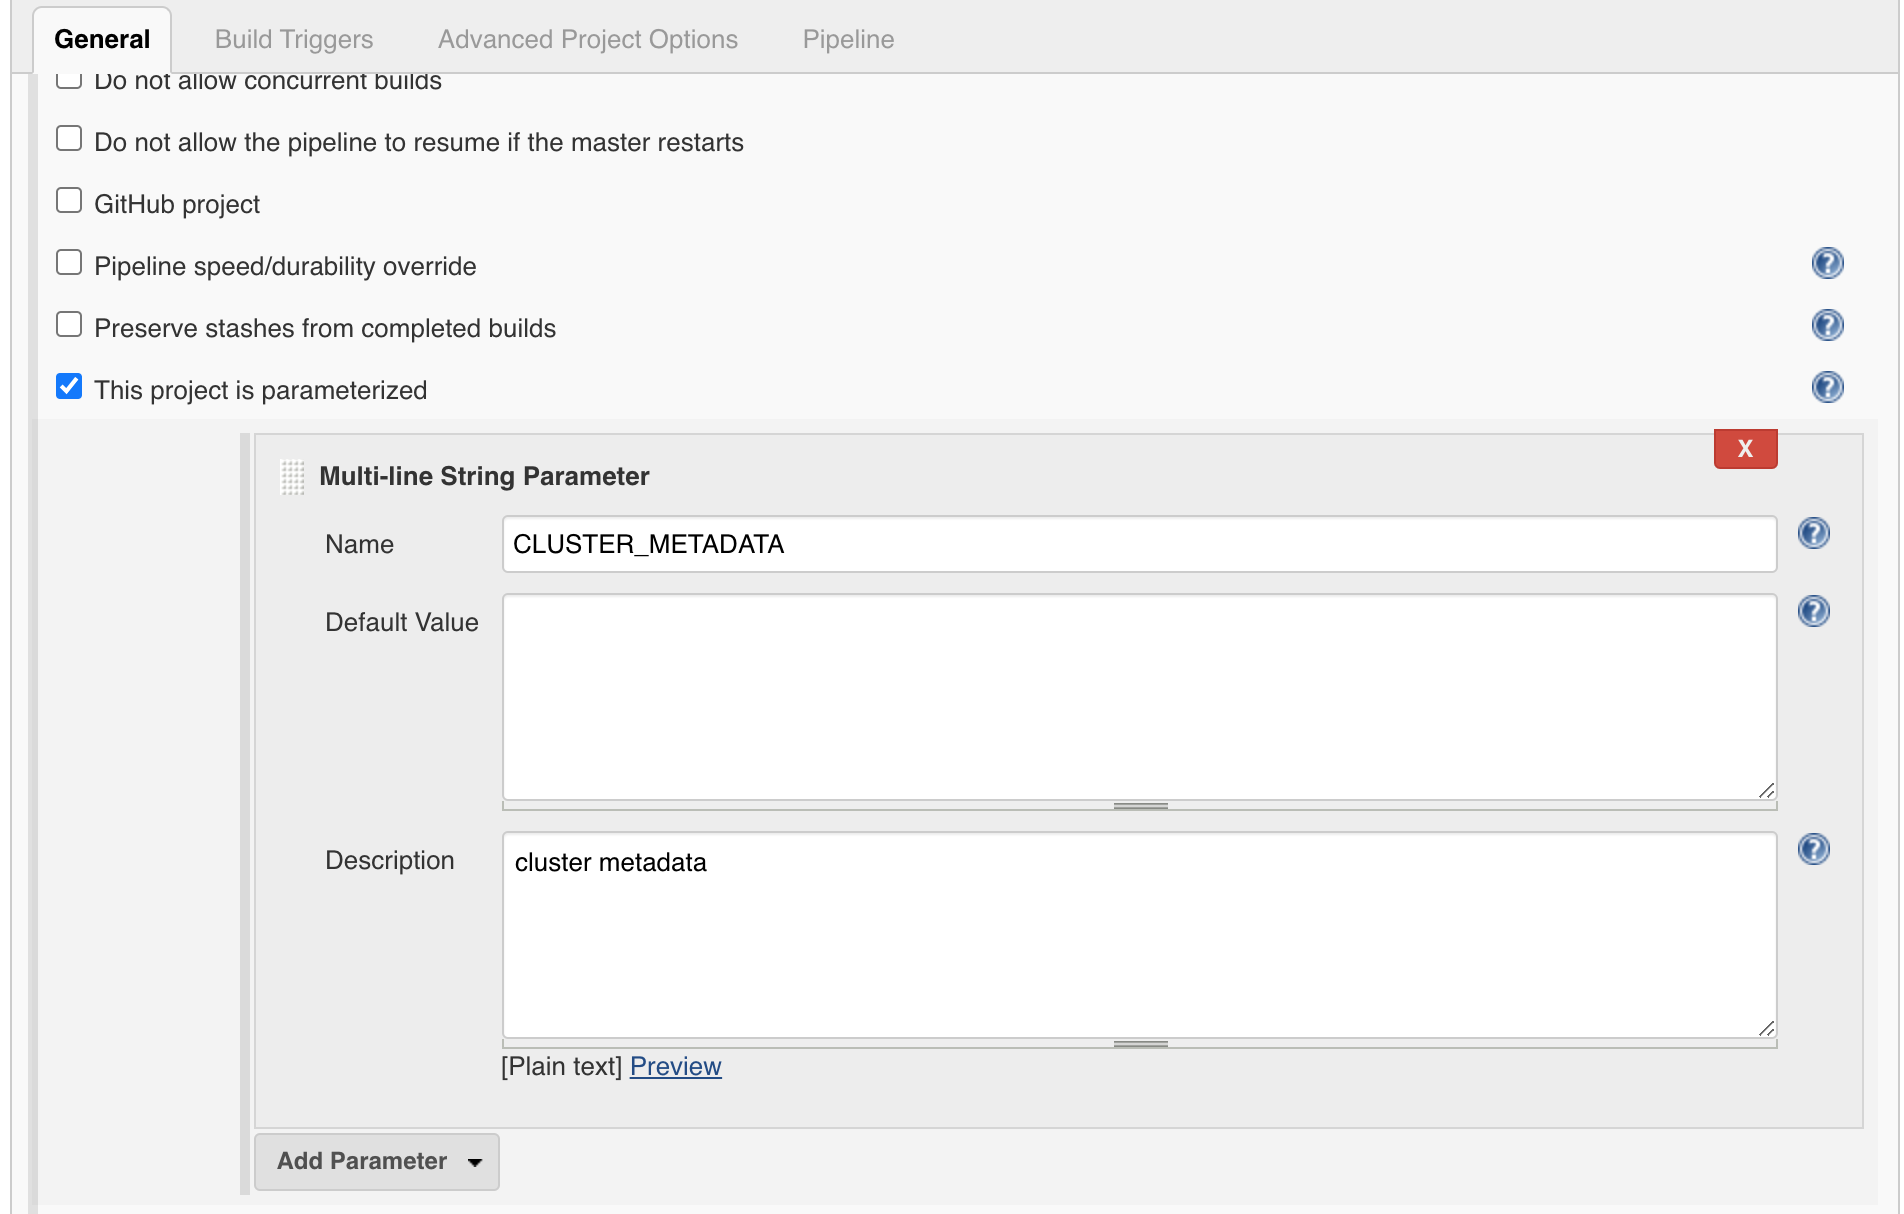Open help for This project is parameterized

click(x=1827, y=388)
